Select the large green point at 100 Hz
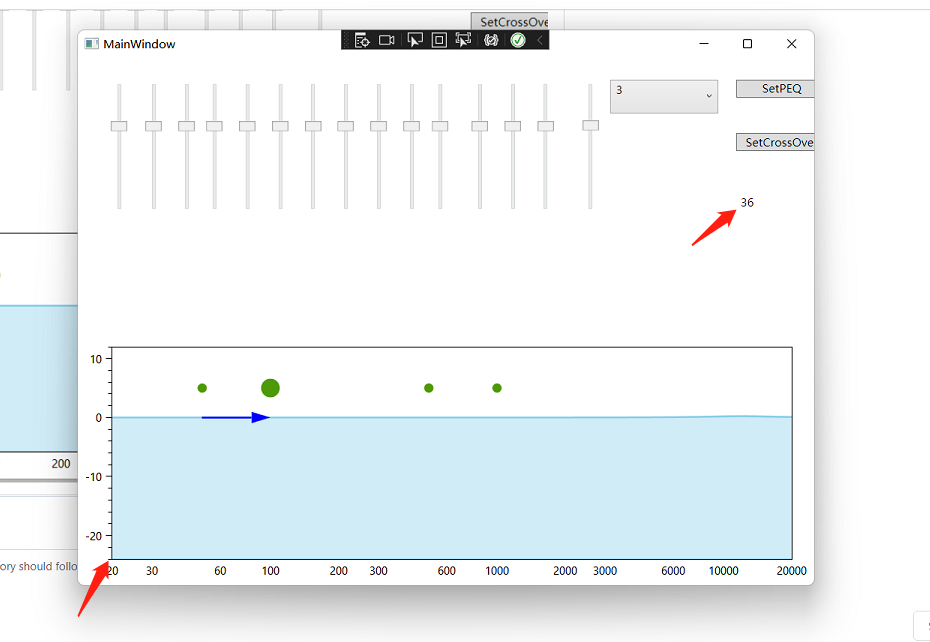This screenshot has height=642, width=930. [x=270, y=388]
